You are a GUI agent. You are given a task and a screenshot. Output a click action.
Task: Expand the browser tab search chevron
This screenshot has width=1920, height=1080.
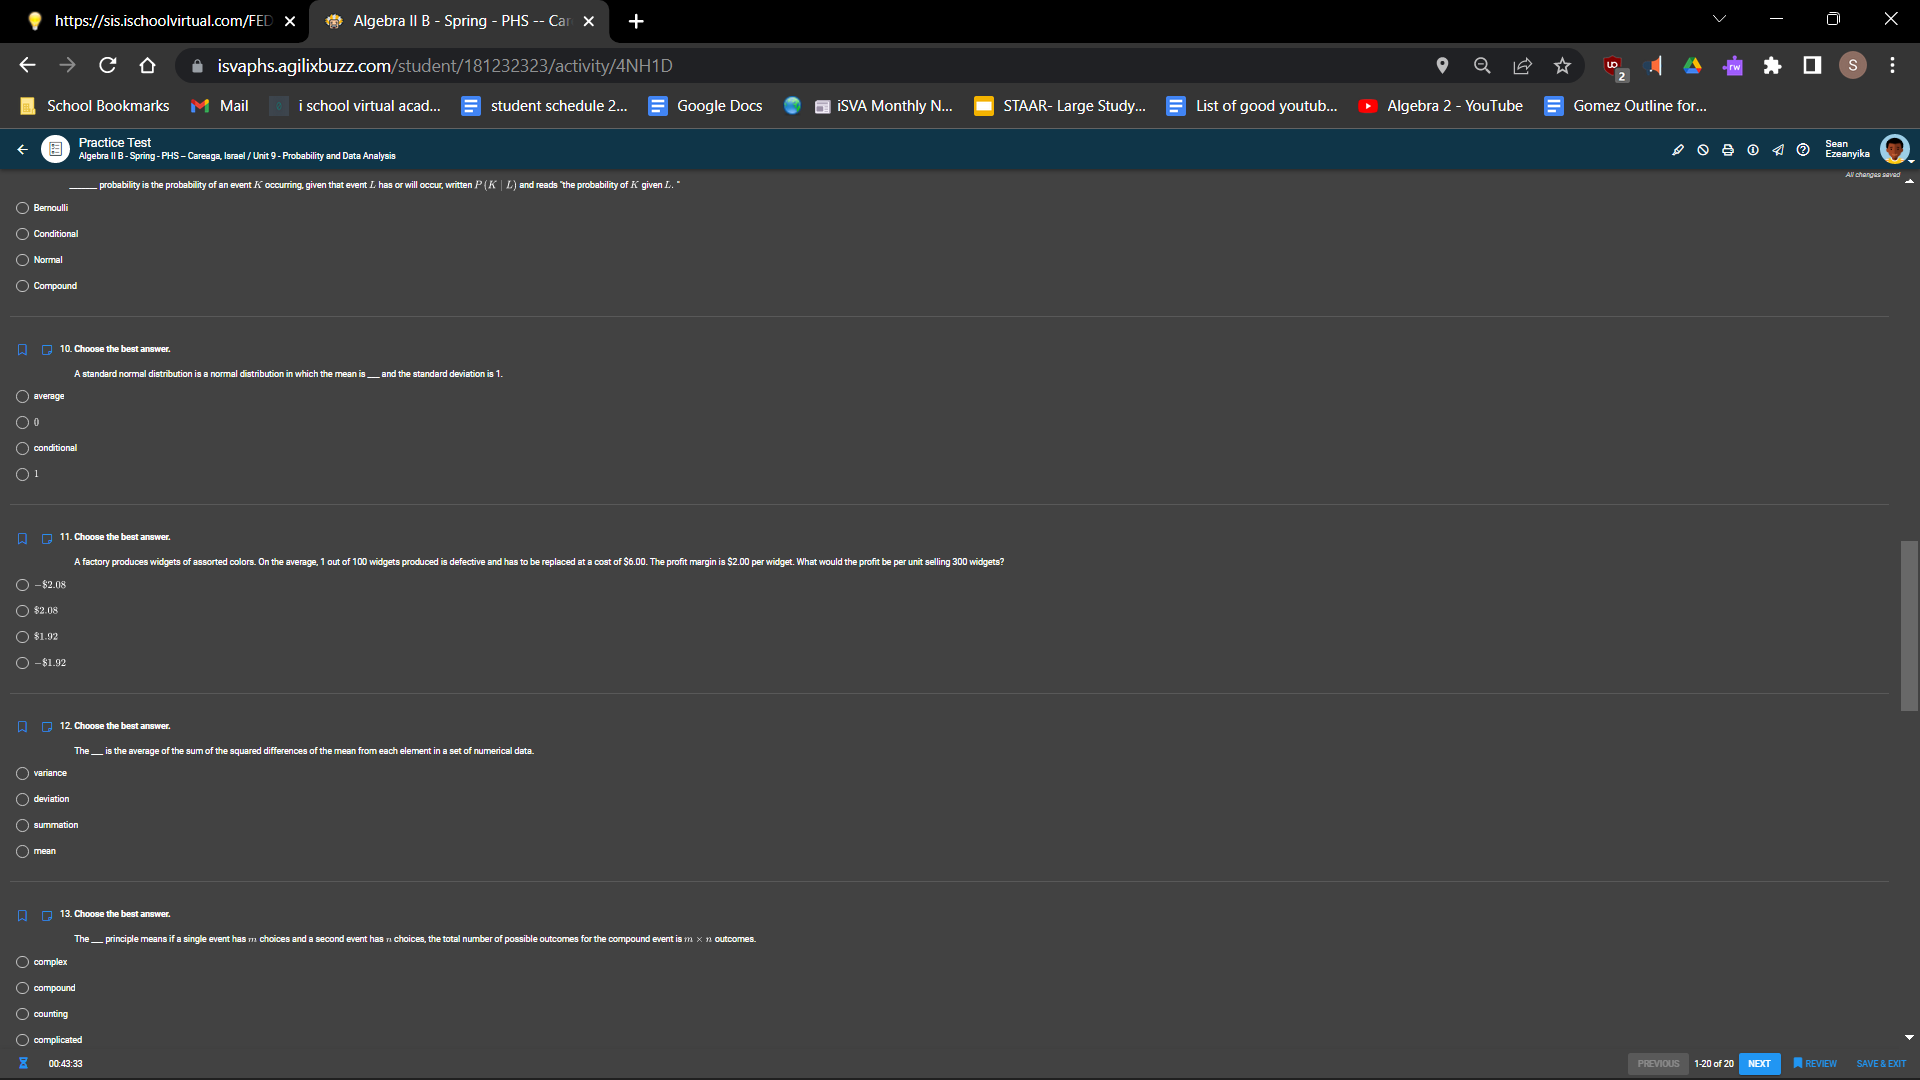coord(1719,19)
